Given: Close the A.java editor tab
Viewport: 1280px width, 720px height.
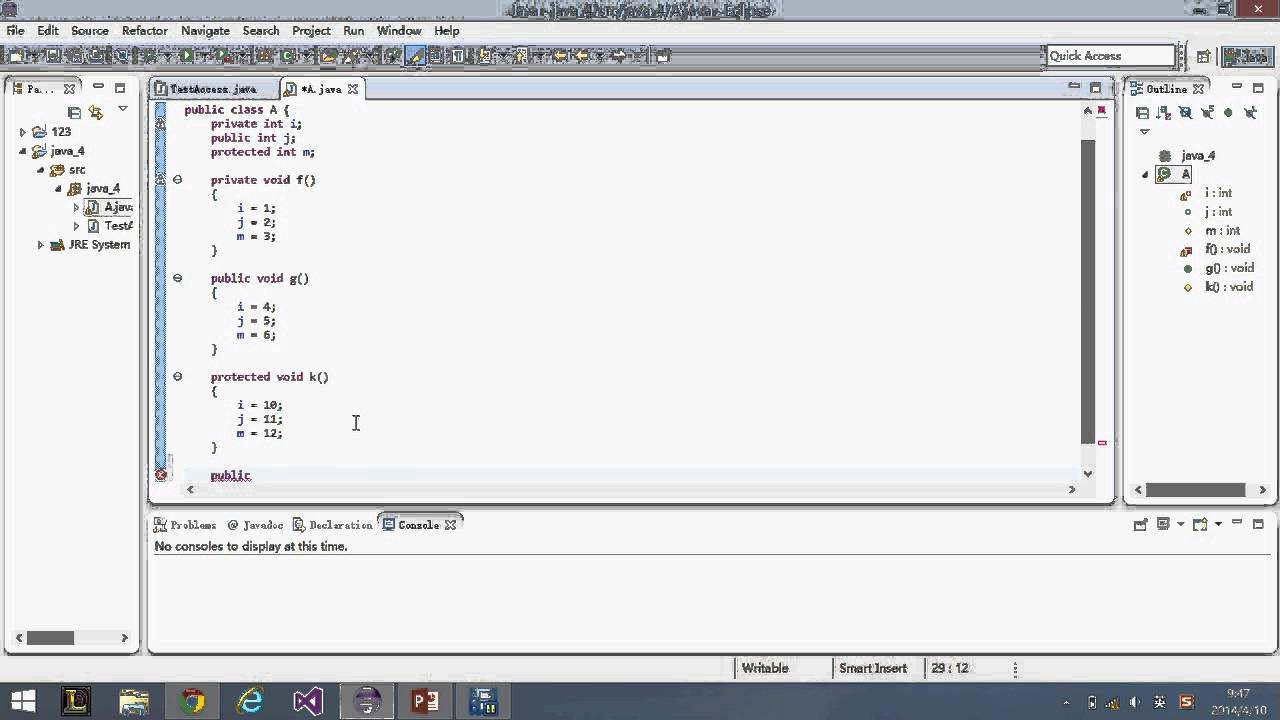Looking at the screenshot, I should 353,89.
